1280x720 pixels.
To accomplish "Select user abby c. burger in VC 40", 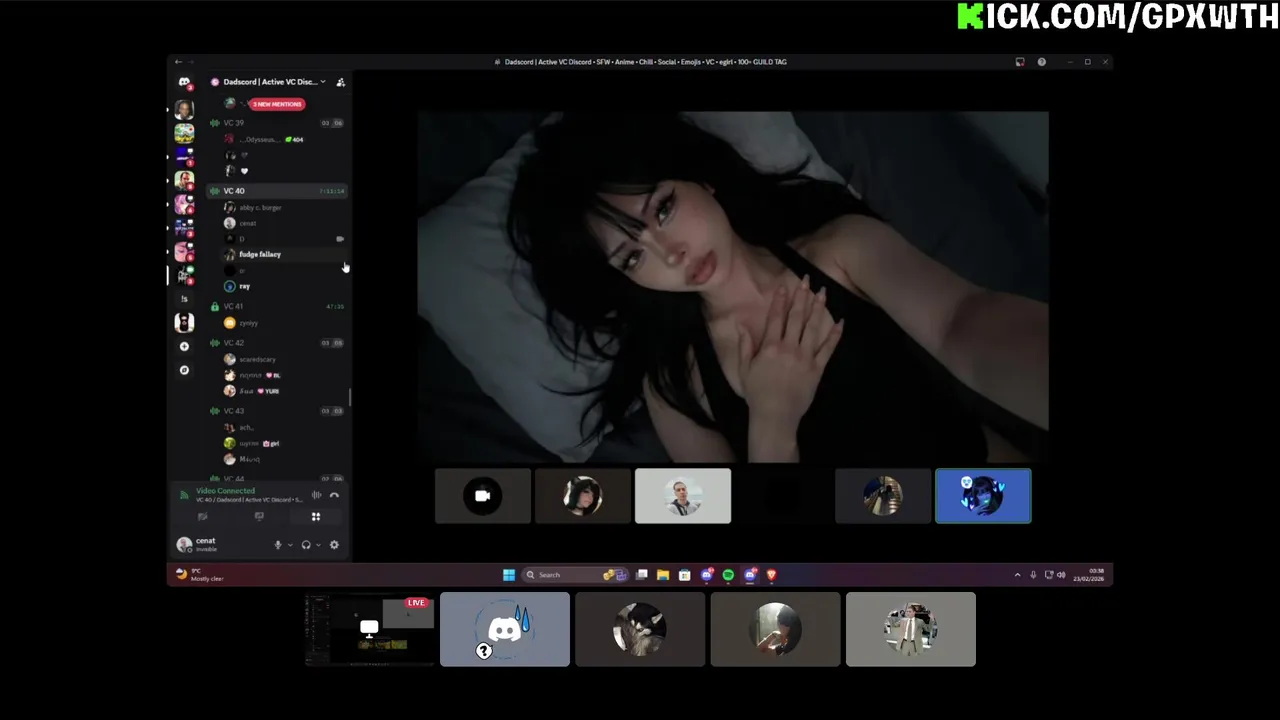I will 260,208.
